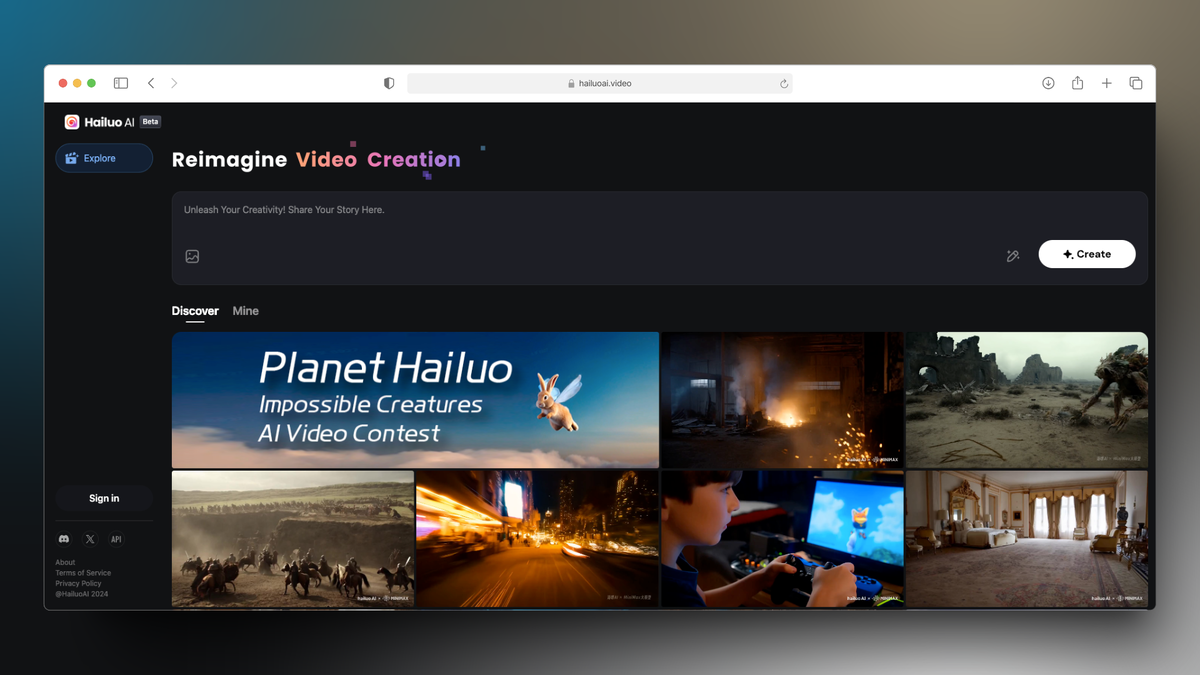Open the desert creature ruins video thumbnail
This screenshot has width=1200, height=675.
(1027, 400)
